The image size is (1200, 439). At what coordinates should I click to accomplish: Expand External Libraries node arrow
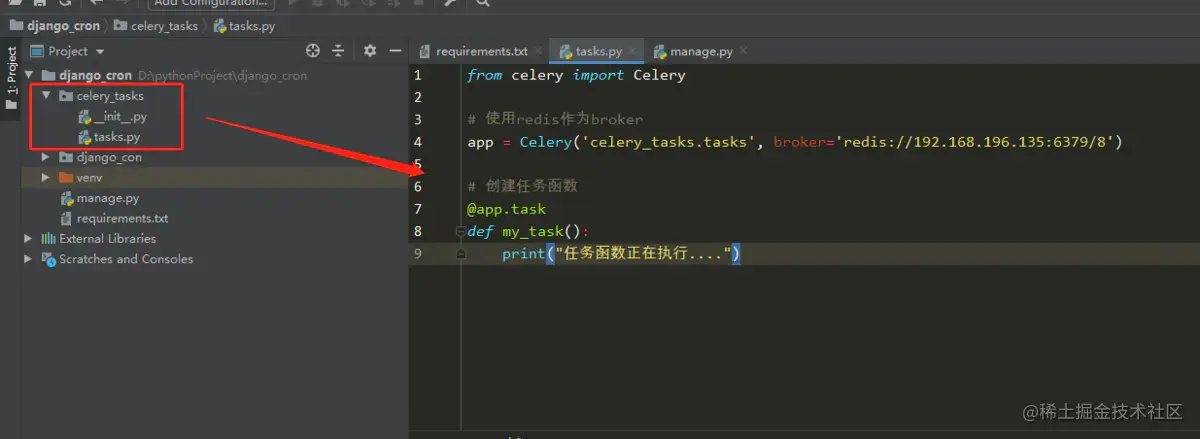[29, 239]
